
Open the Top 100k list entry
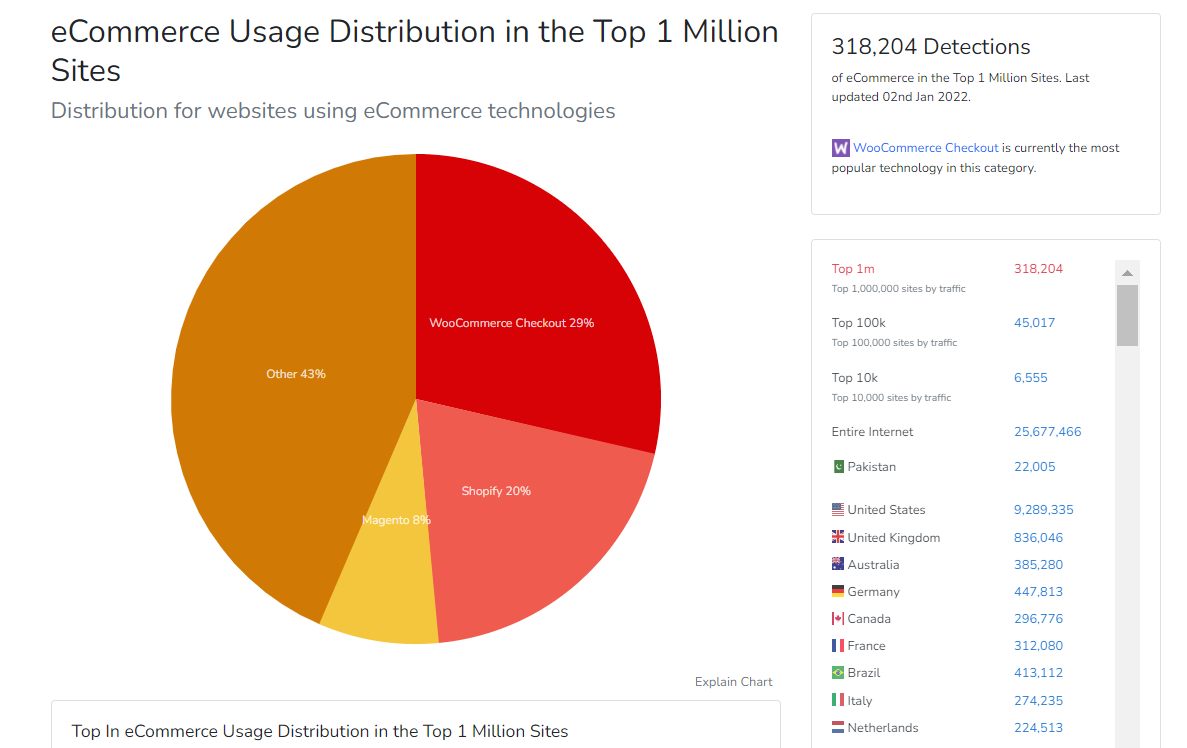pos(858,323)
